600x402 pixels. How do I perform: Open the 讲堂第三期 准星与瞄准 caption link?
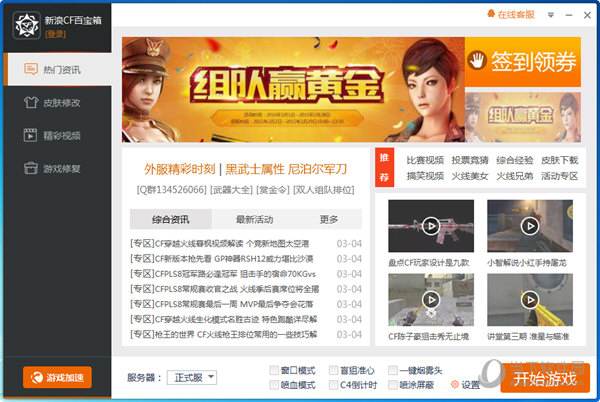point(528,337)
